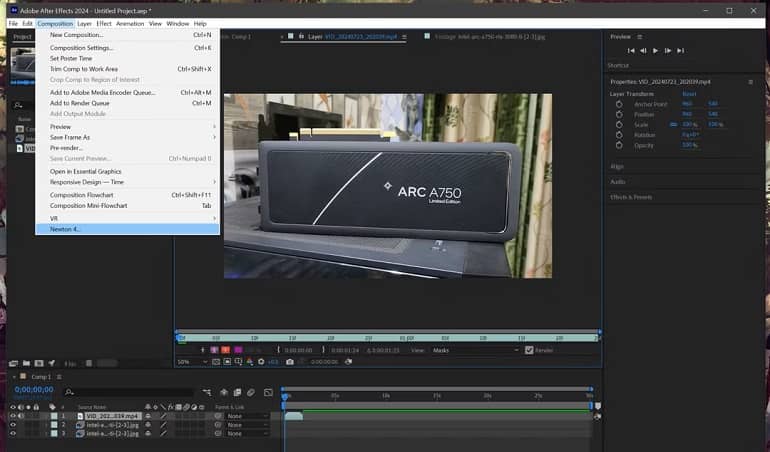The width and height of the screenshot is (770, 452).
Task: Click New Folder icon in Project panel
Action: pos(26,364)
